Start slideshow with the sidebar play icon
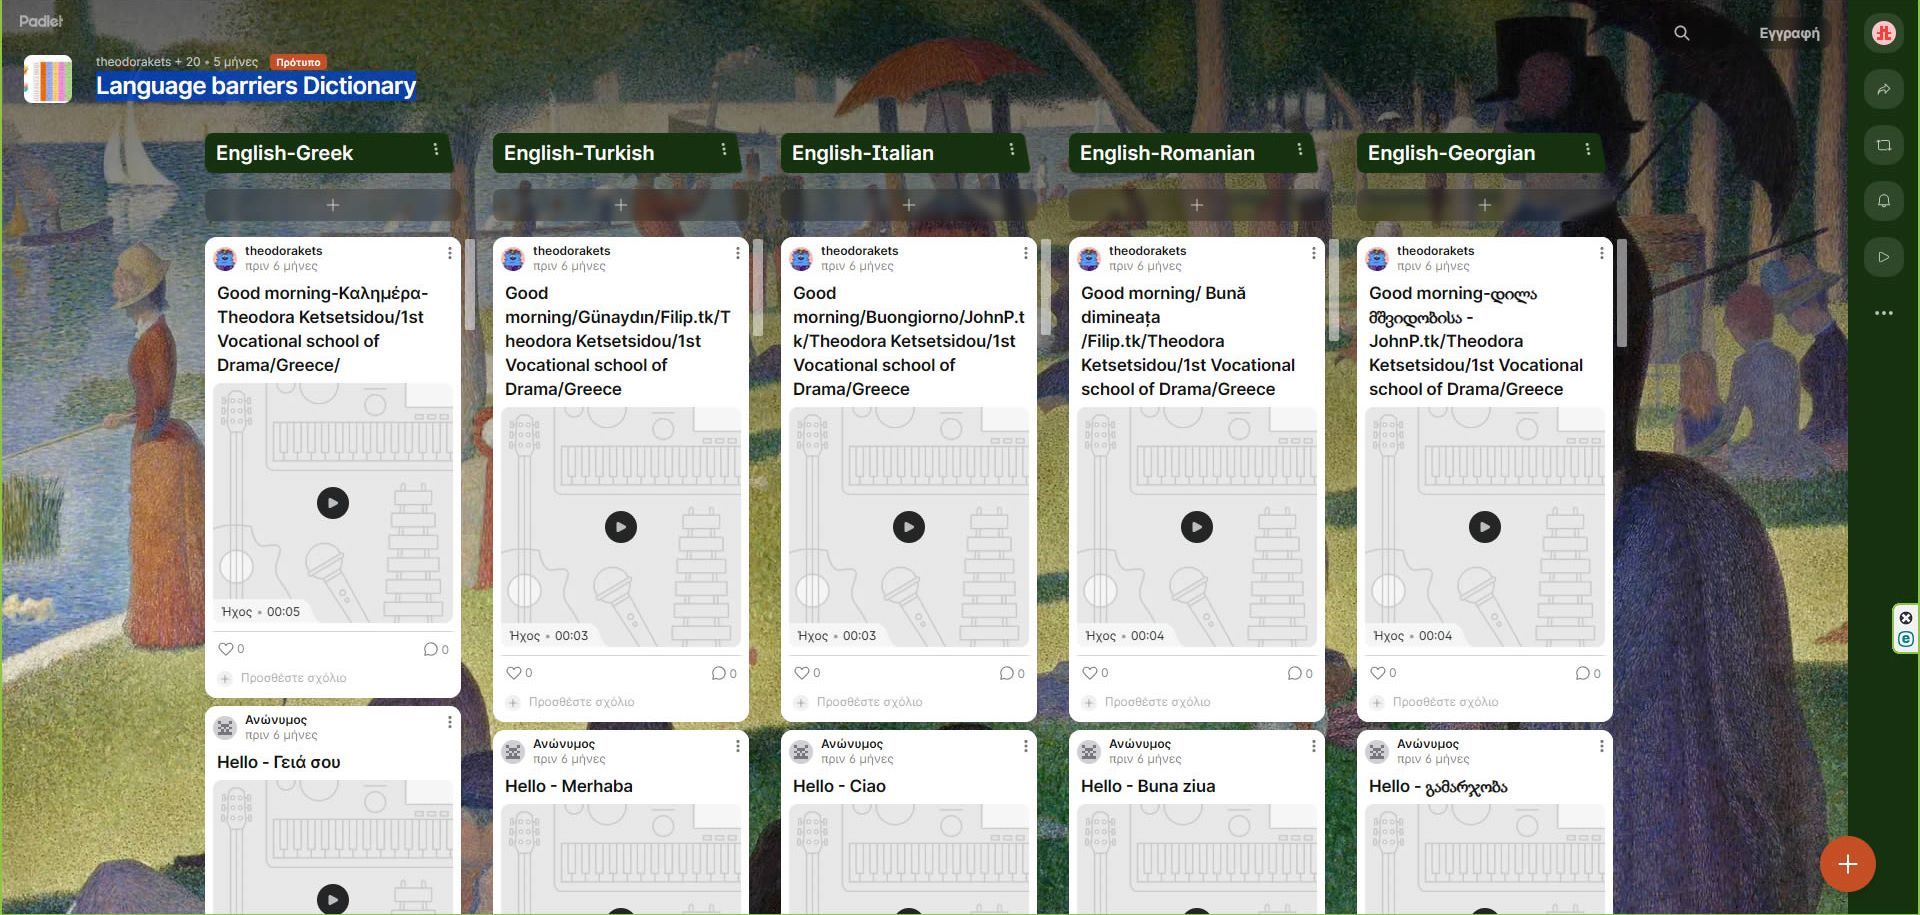Viewport: 1920px width, 915px height. pyautogui.click(x=1883, y=257)
